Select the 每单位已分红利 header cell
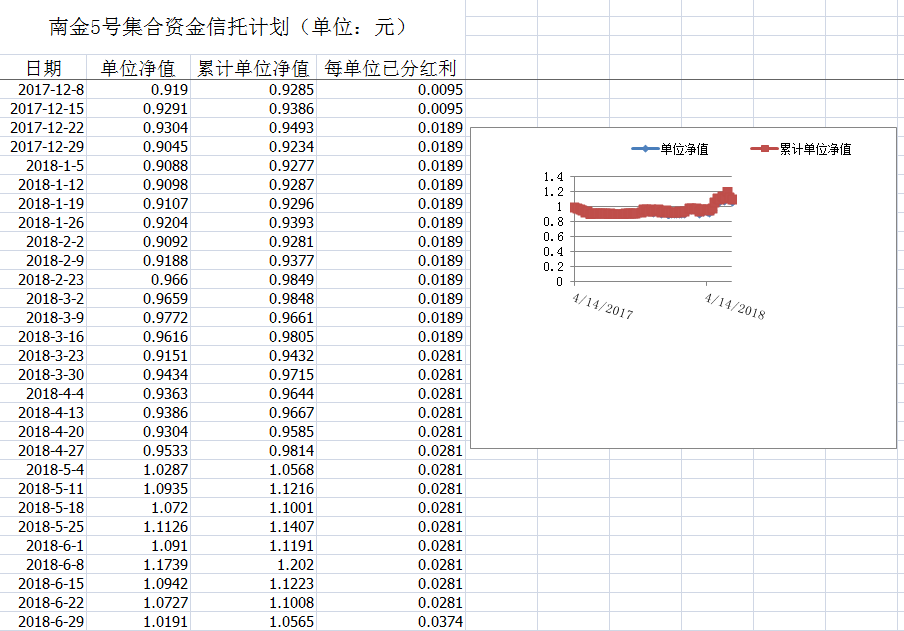904x631 pixels. click(390, 68)
